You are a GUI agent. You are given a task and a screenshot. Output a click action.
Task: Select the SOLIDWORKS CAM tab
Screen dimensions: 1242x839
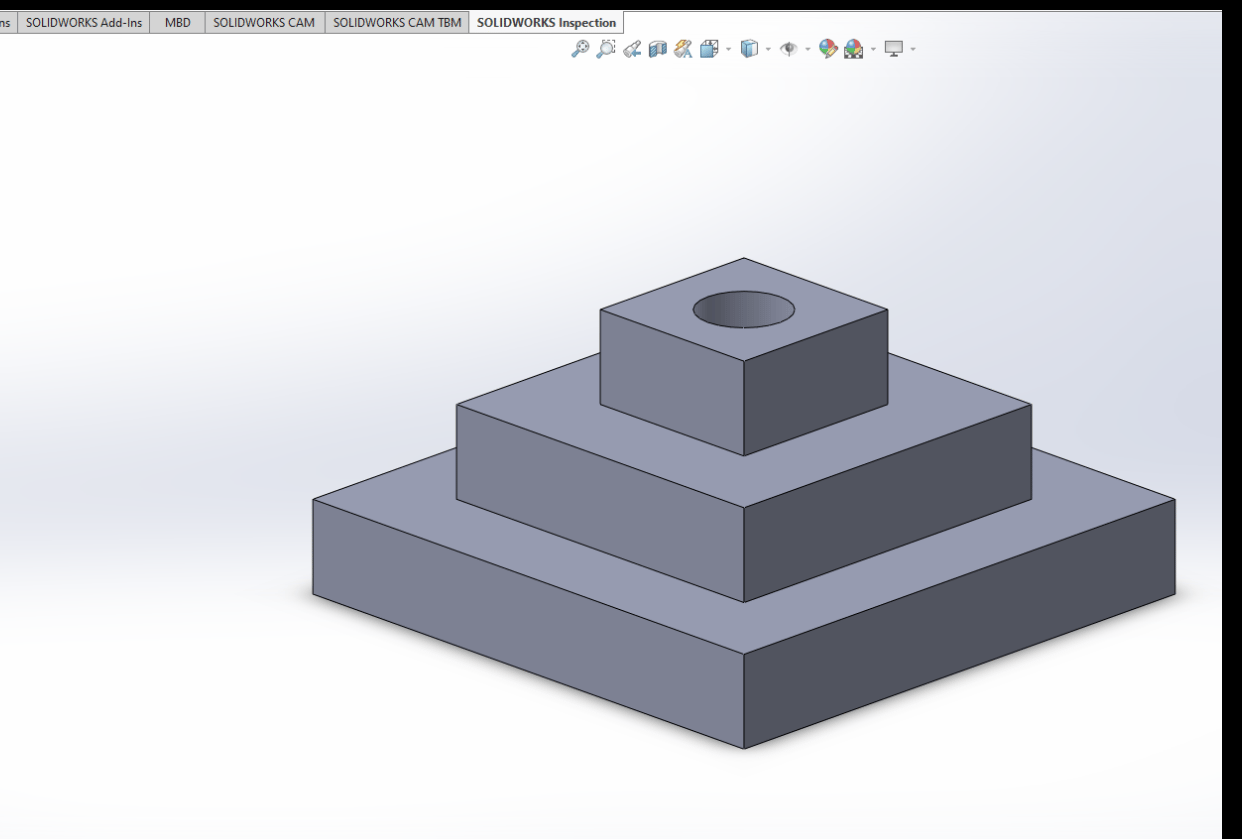(x=264, y=22)
